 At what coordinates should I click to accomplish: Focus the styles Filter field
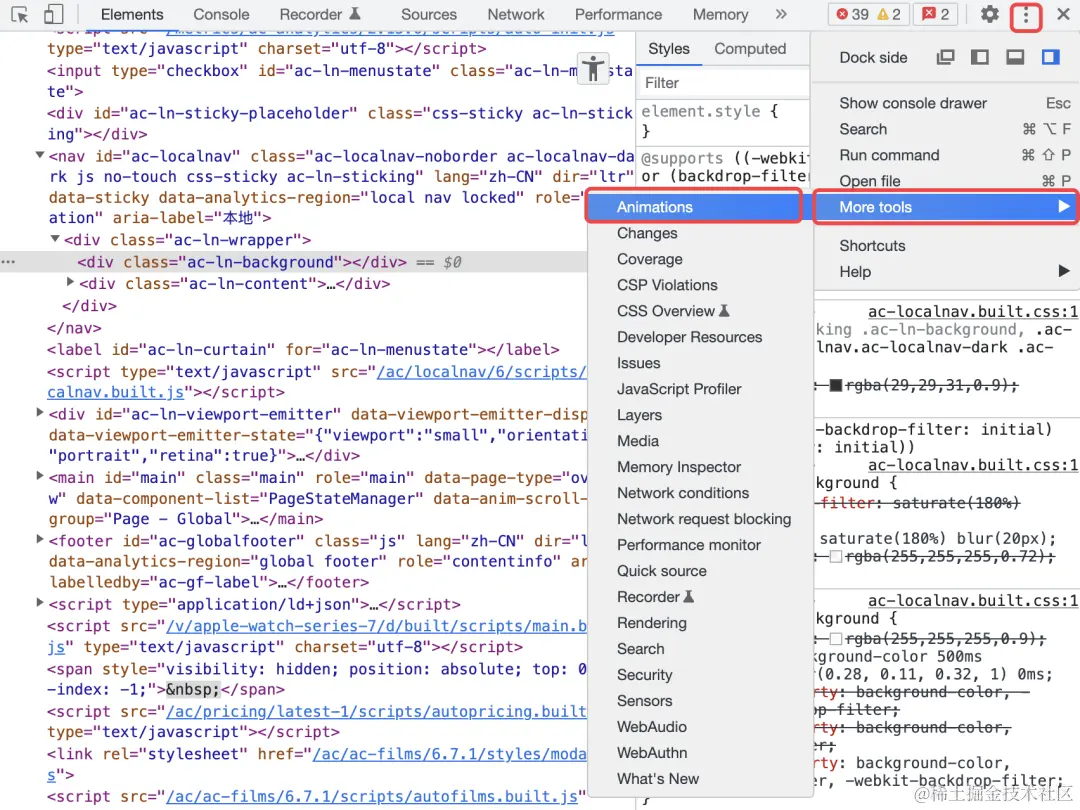coord(723,83)
